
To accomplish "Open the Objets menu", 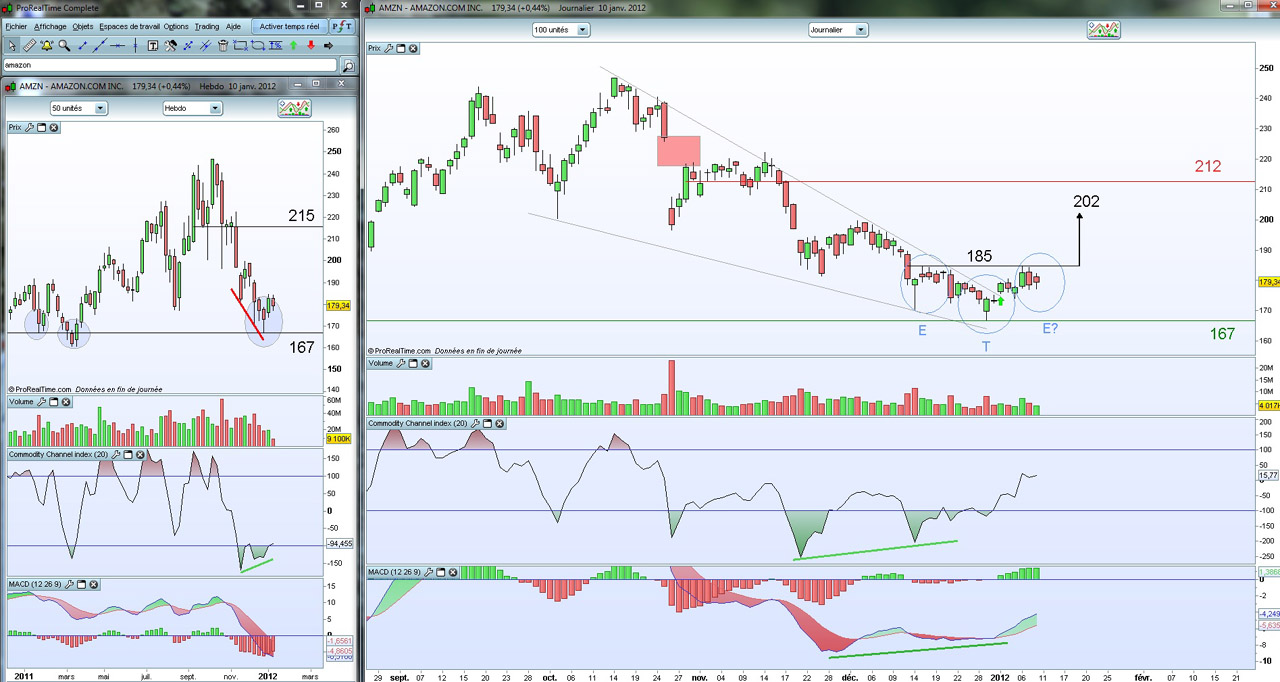I will [x=82, y=26].
